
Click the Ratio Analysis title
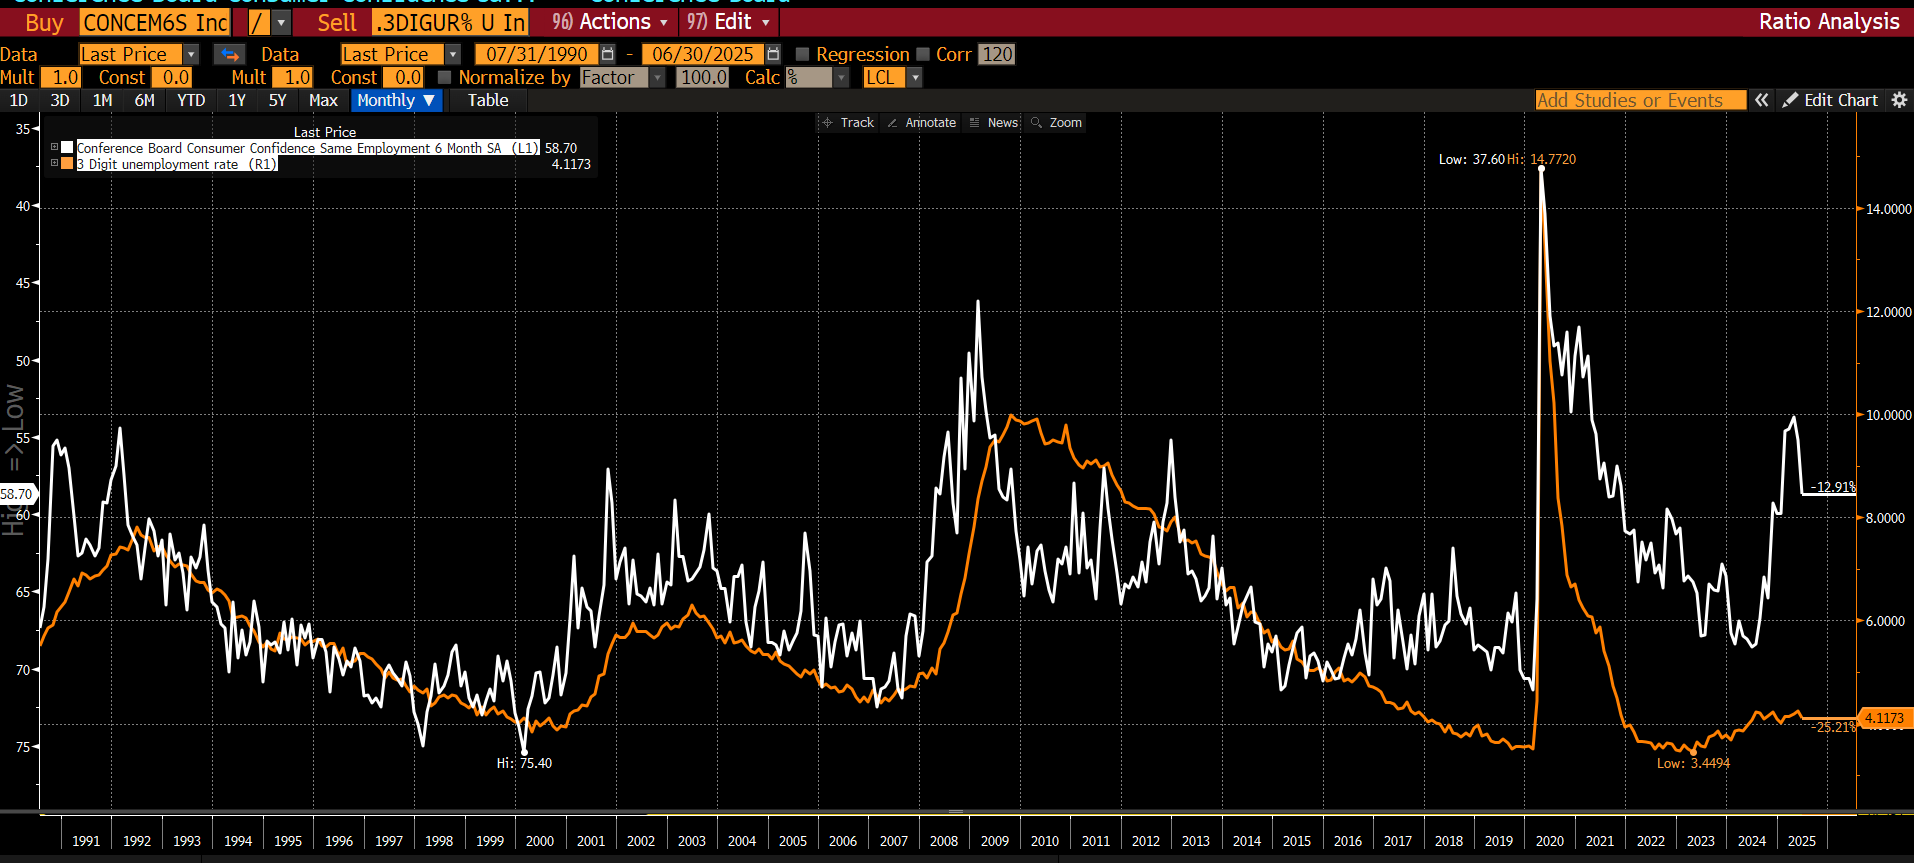tap(1829, 22)
